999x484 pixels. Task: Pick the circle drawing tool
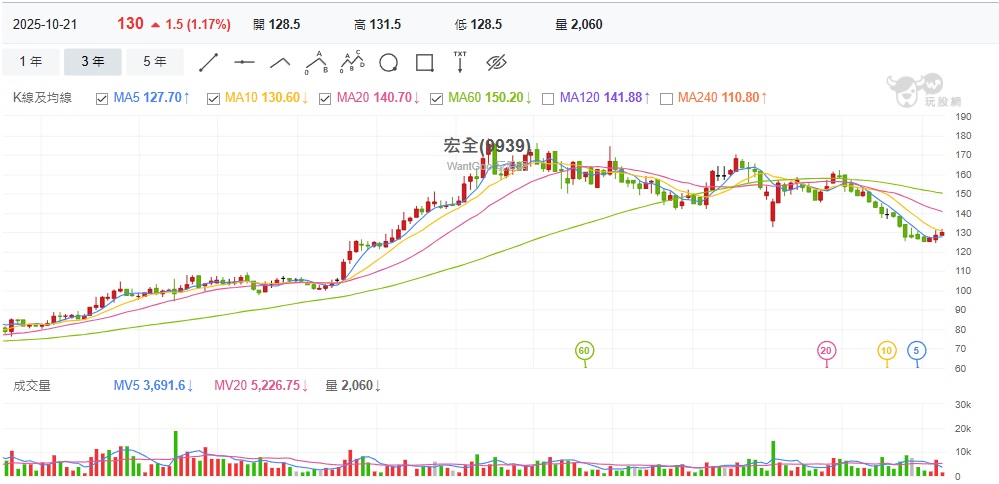point(388,62)
